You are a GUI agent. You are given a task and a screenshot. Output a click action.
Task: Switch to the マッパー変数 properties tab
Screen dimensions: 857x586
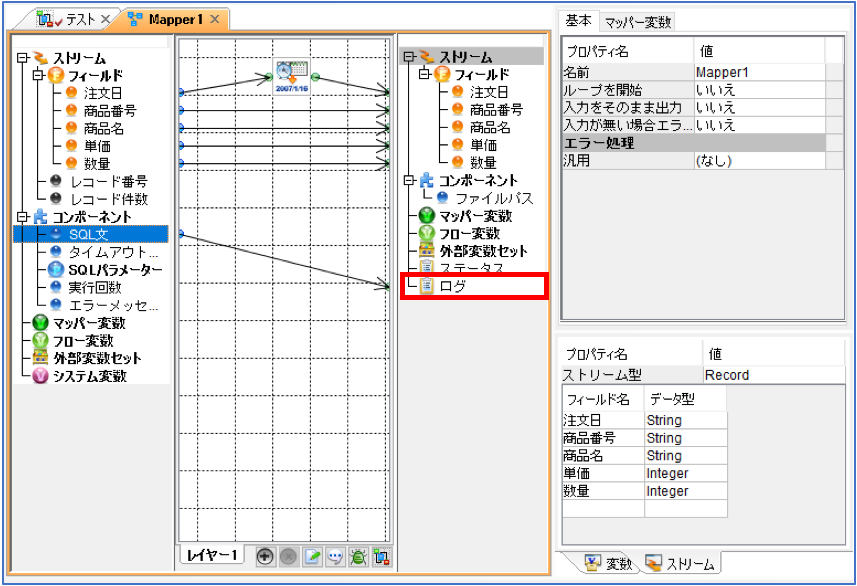[x=637, y=22]
